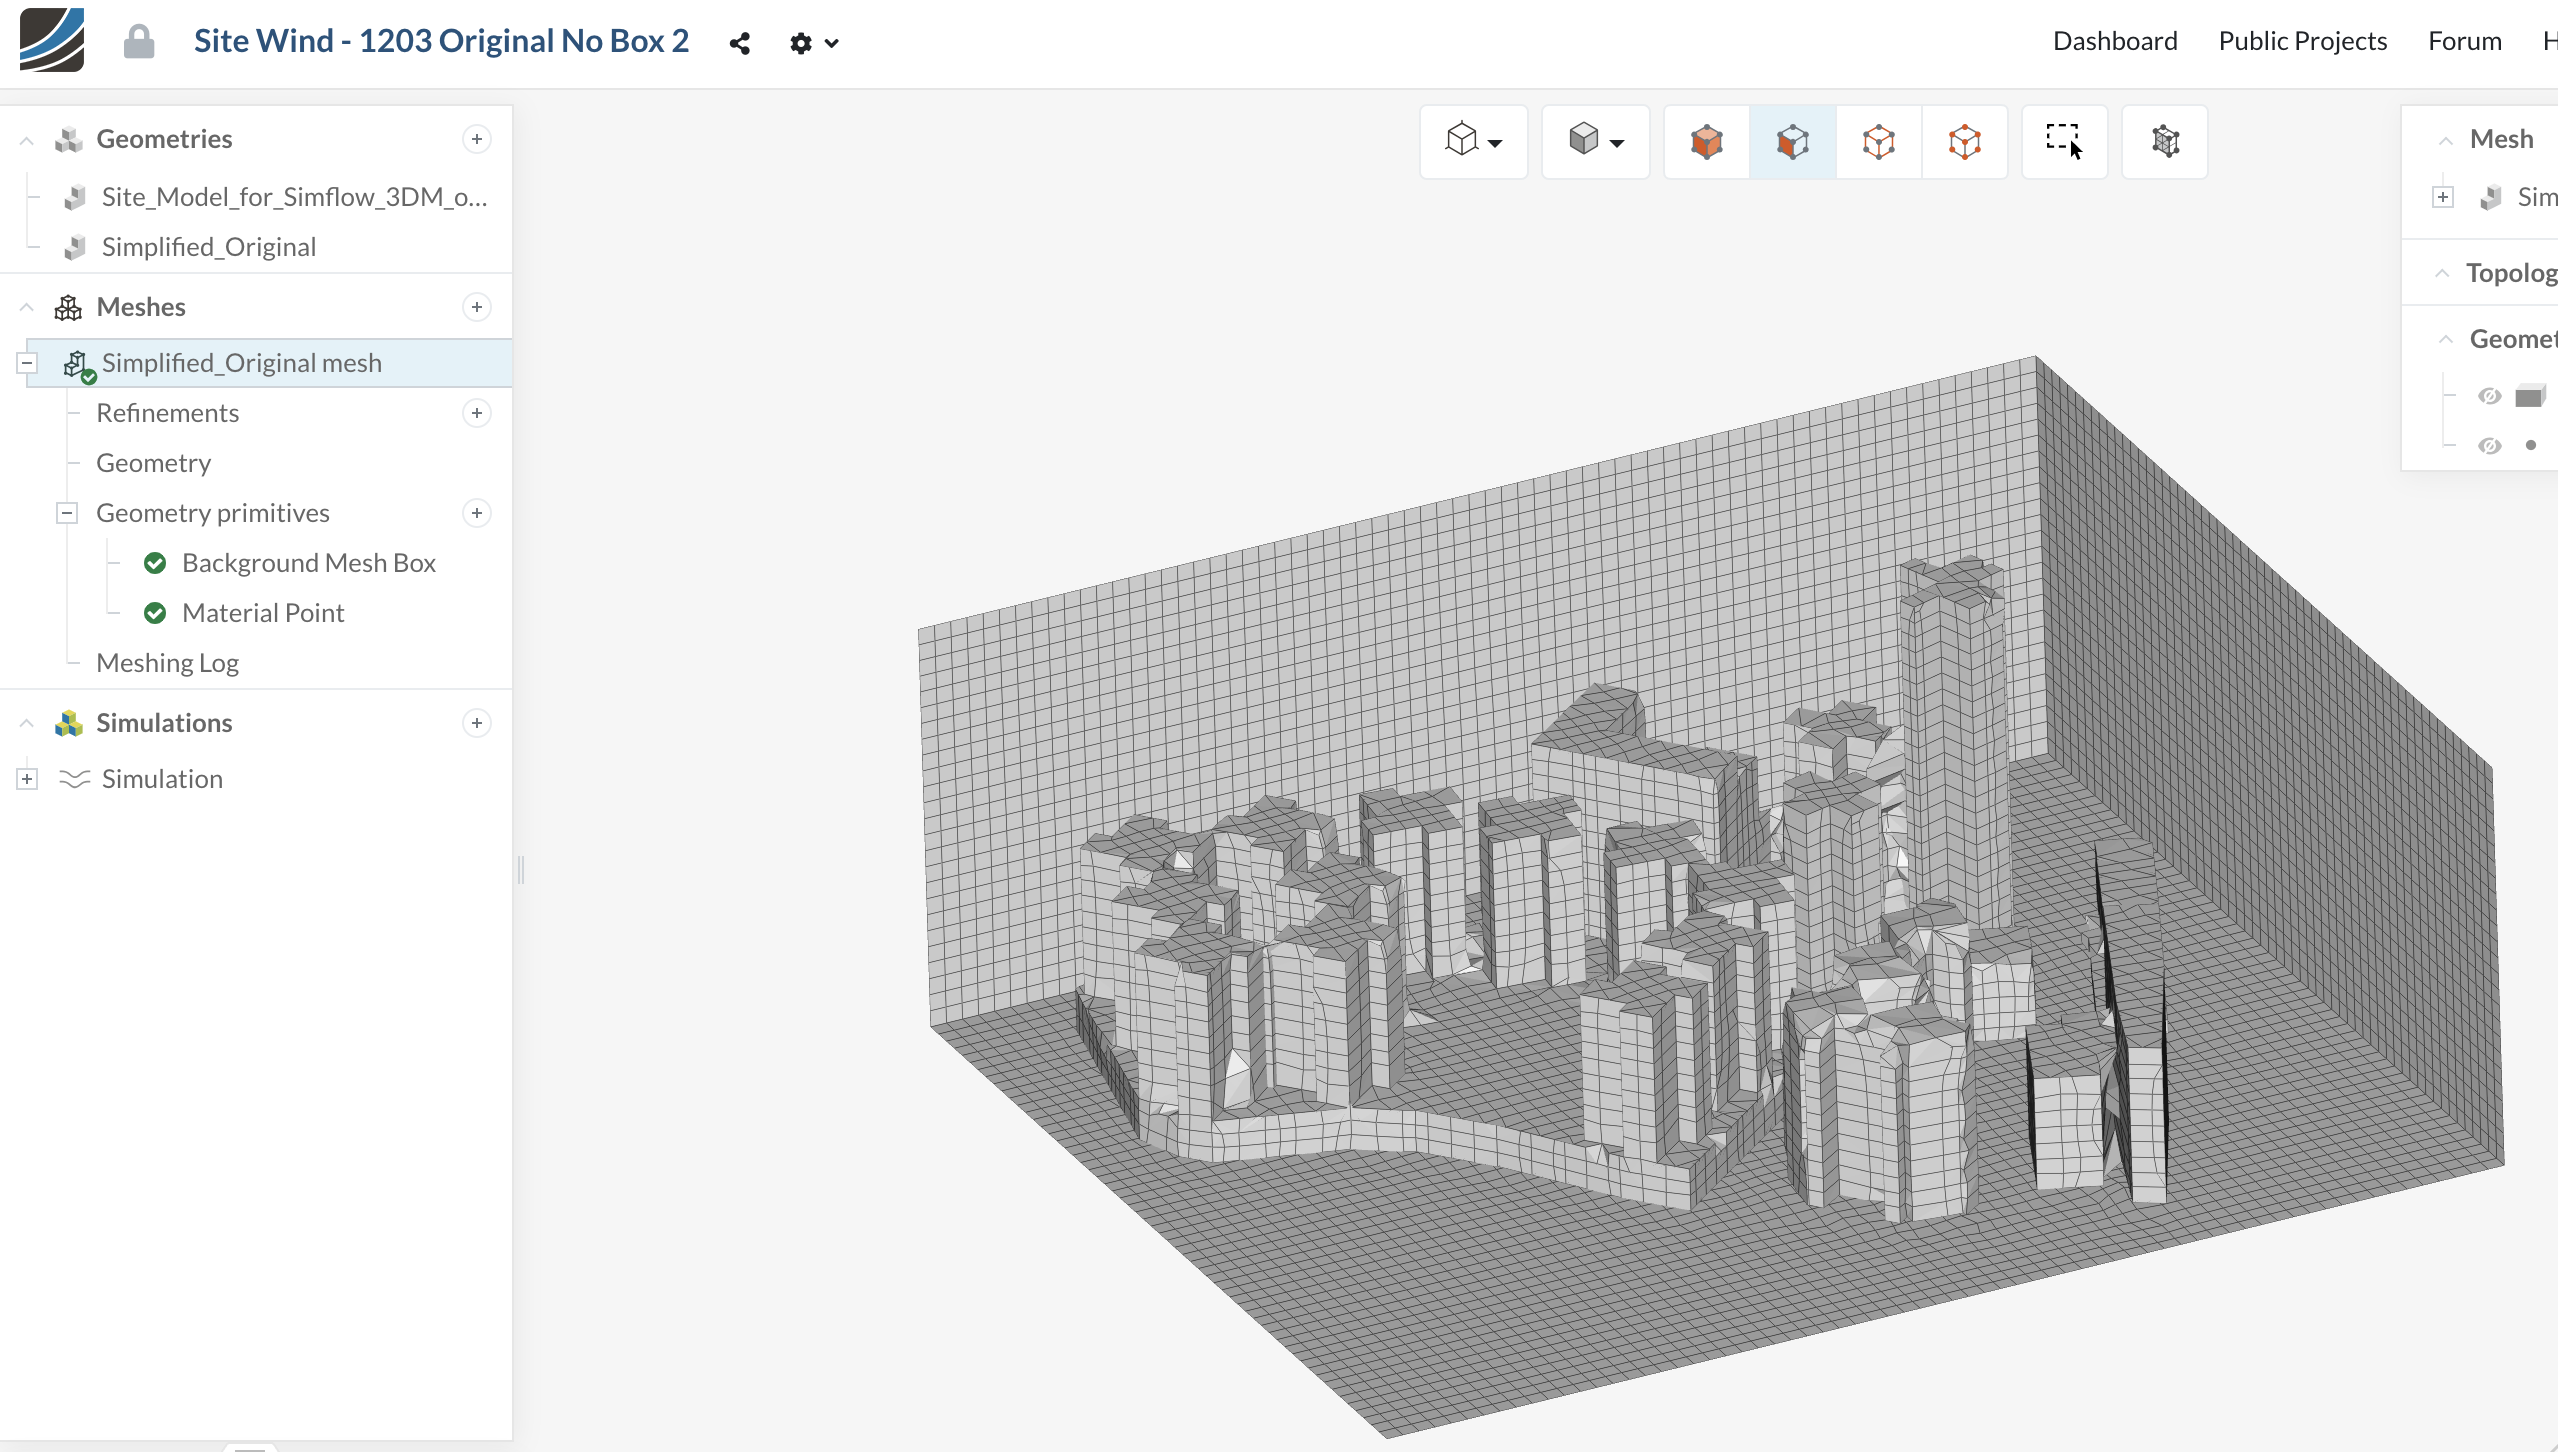Click the share project icon
The width and height of the screenshot is (2558, 1452).
[740, 43]
